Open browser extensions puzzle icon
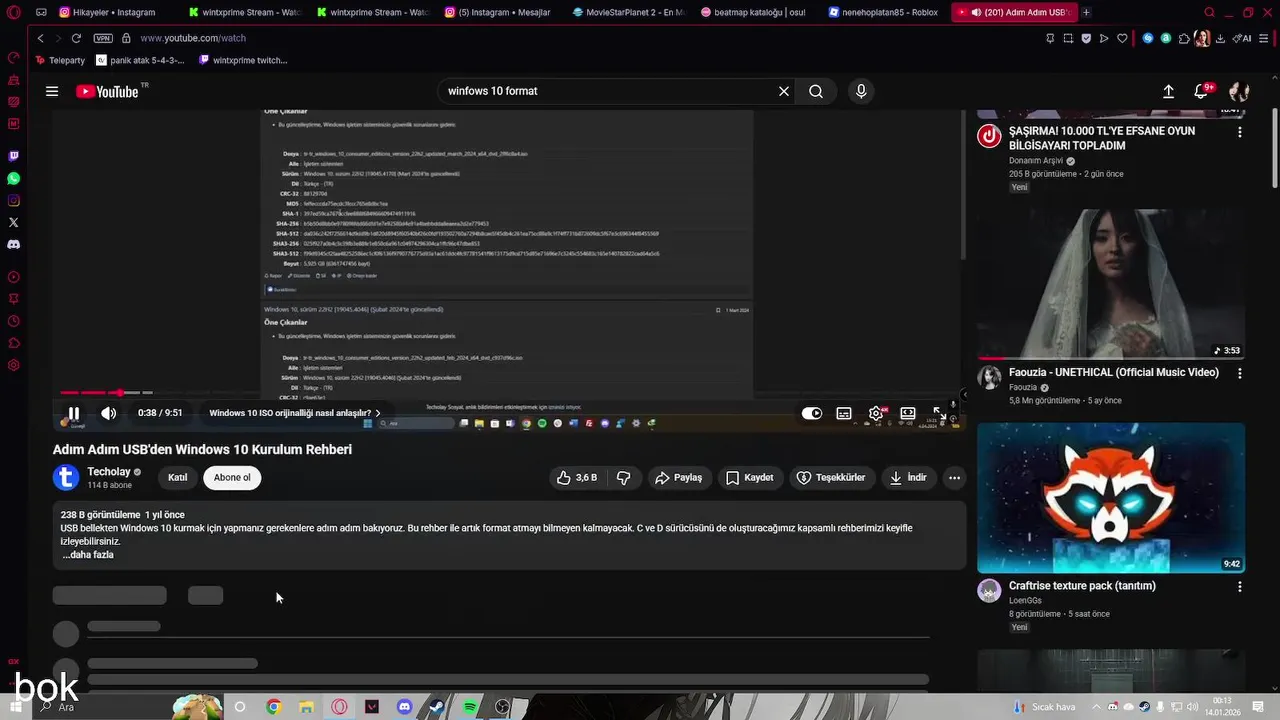The width and height of the screenshot is (1280, 720). tap(1184, 38)
